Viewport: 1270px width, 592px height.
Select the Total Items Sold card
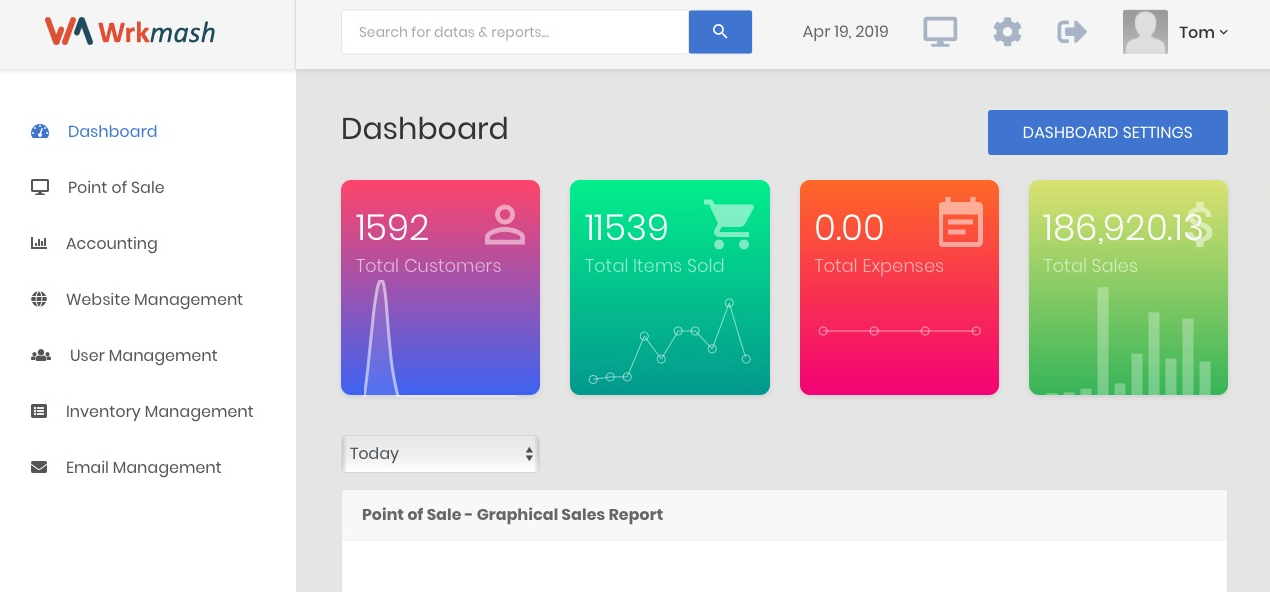tap(669, 287)
